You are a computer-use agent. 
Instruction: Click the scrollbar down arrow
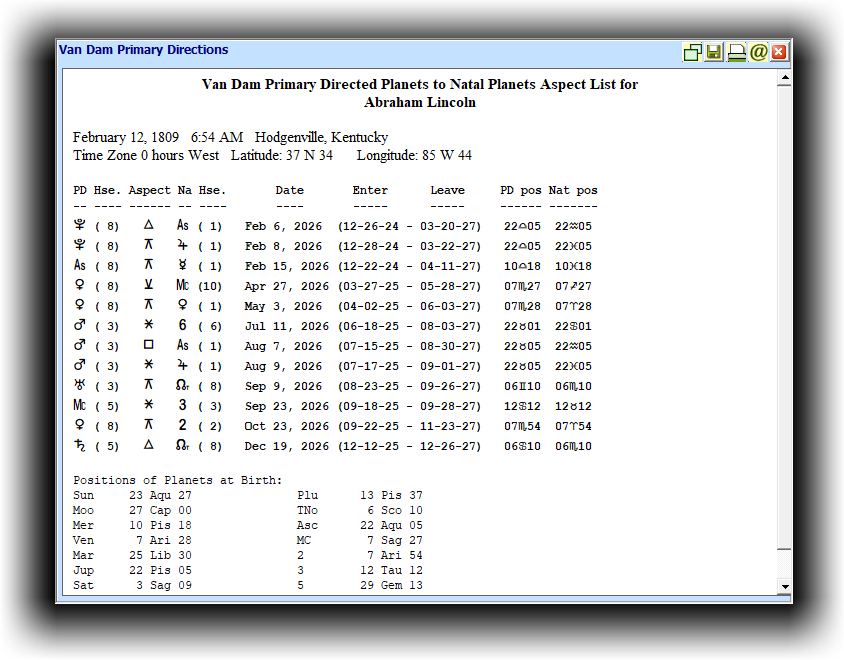[x=785, y=587]
